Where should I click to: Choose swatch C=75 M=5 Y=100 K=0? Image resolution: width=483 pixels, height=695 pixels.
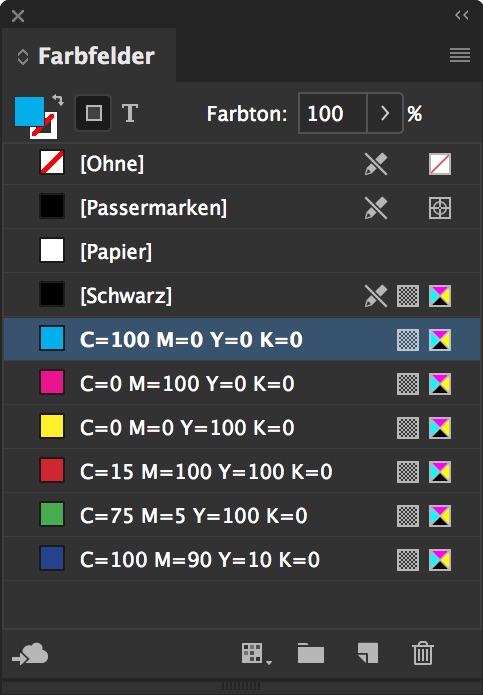pos(242,515)
